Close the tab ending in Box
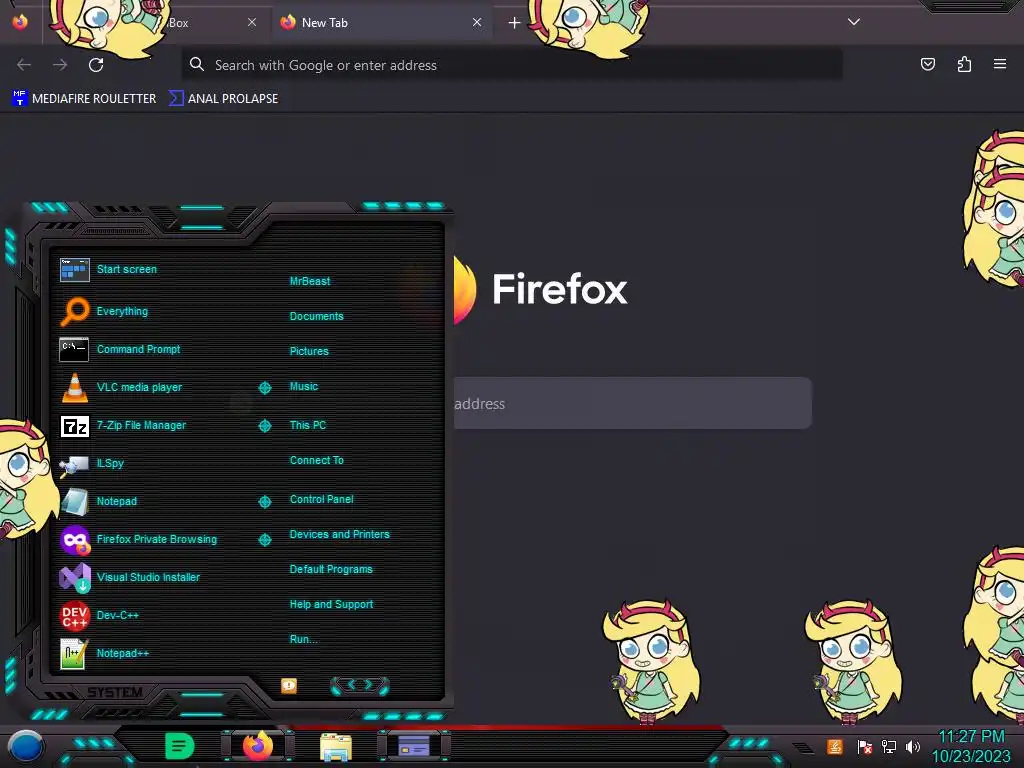The width and height of the screenshot is (1024, 768). tap(252, 22)
